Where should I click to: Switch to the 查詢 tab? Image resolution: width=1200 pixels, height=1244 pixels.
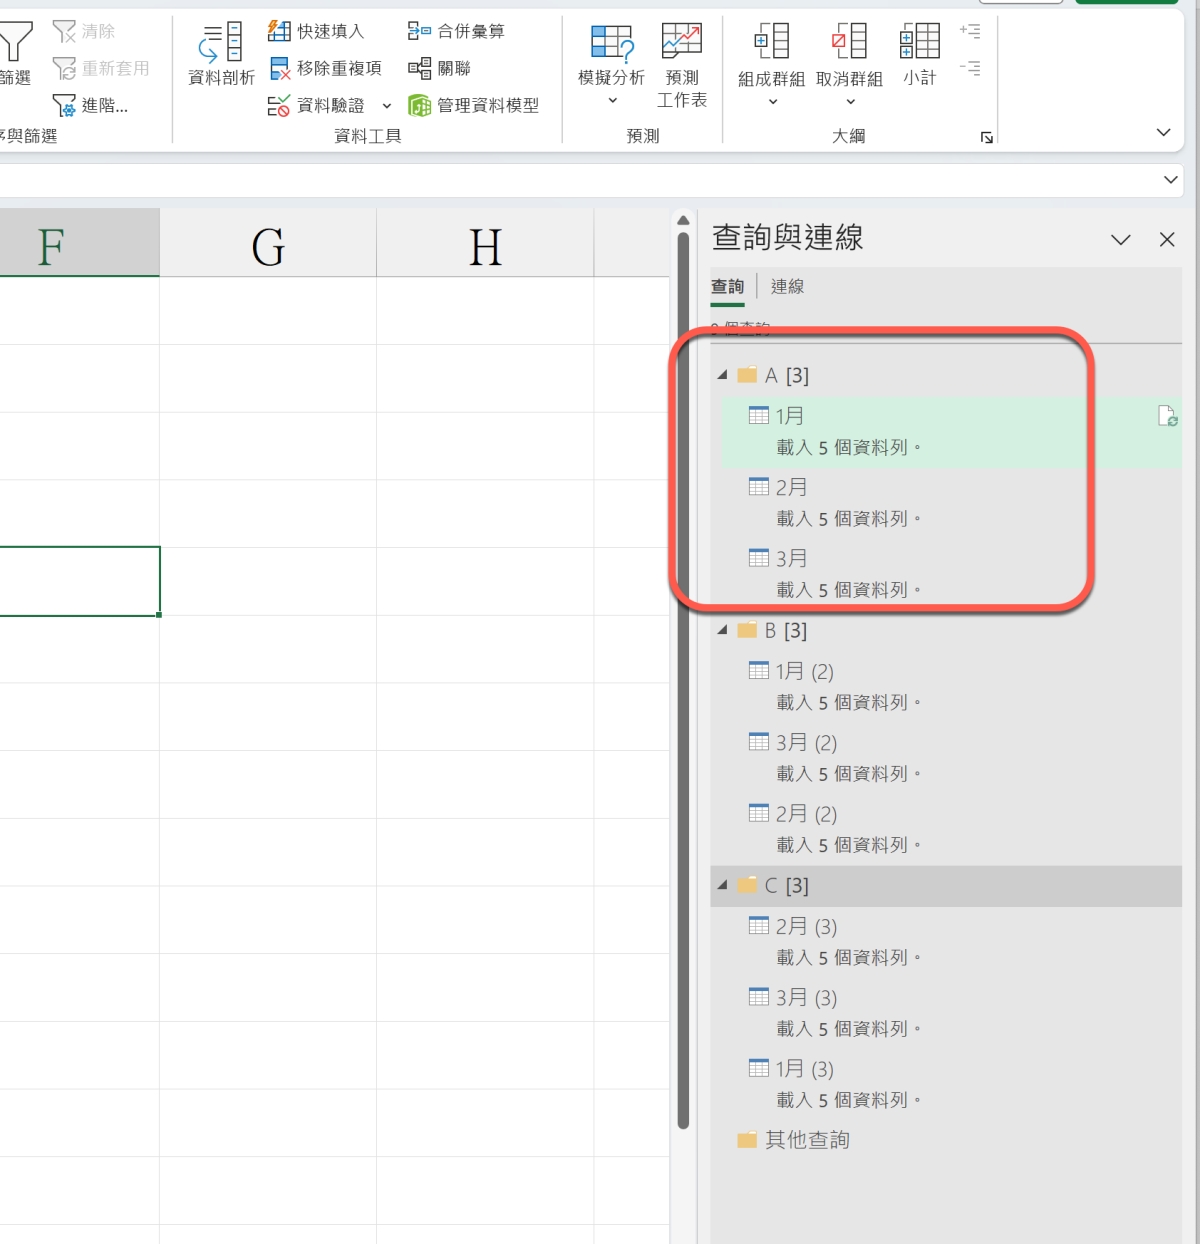[x=727, y=287]
